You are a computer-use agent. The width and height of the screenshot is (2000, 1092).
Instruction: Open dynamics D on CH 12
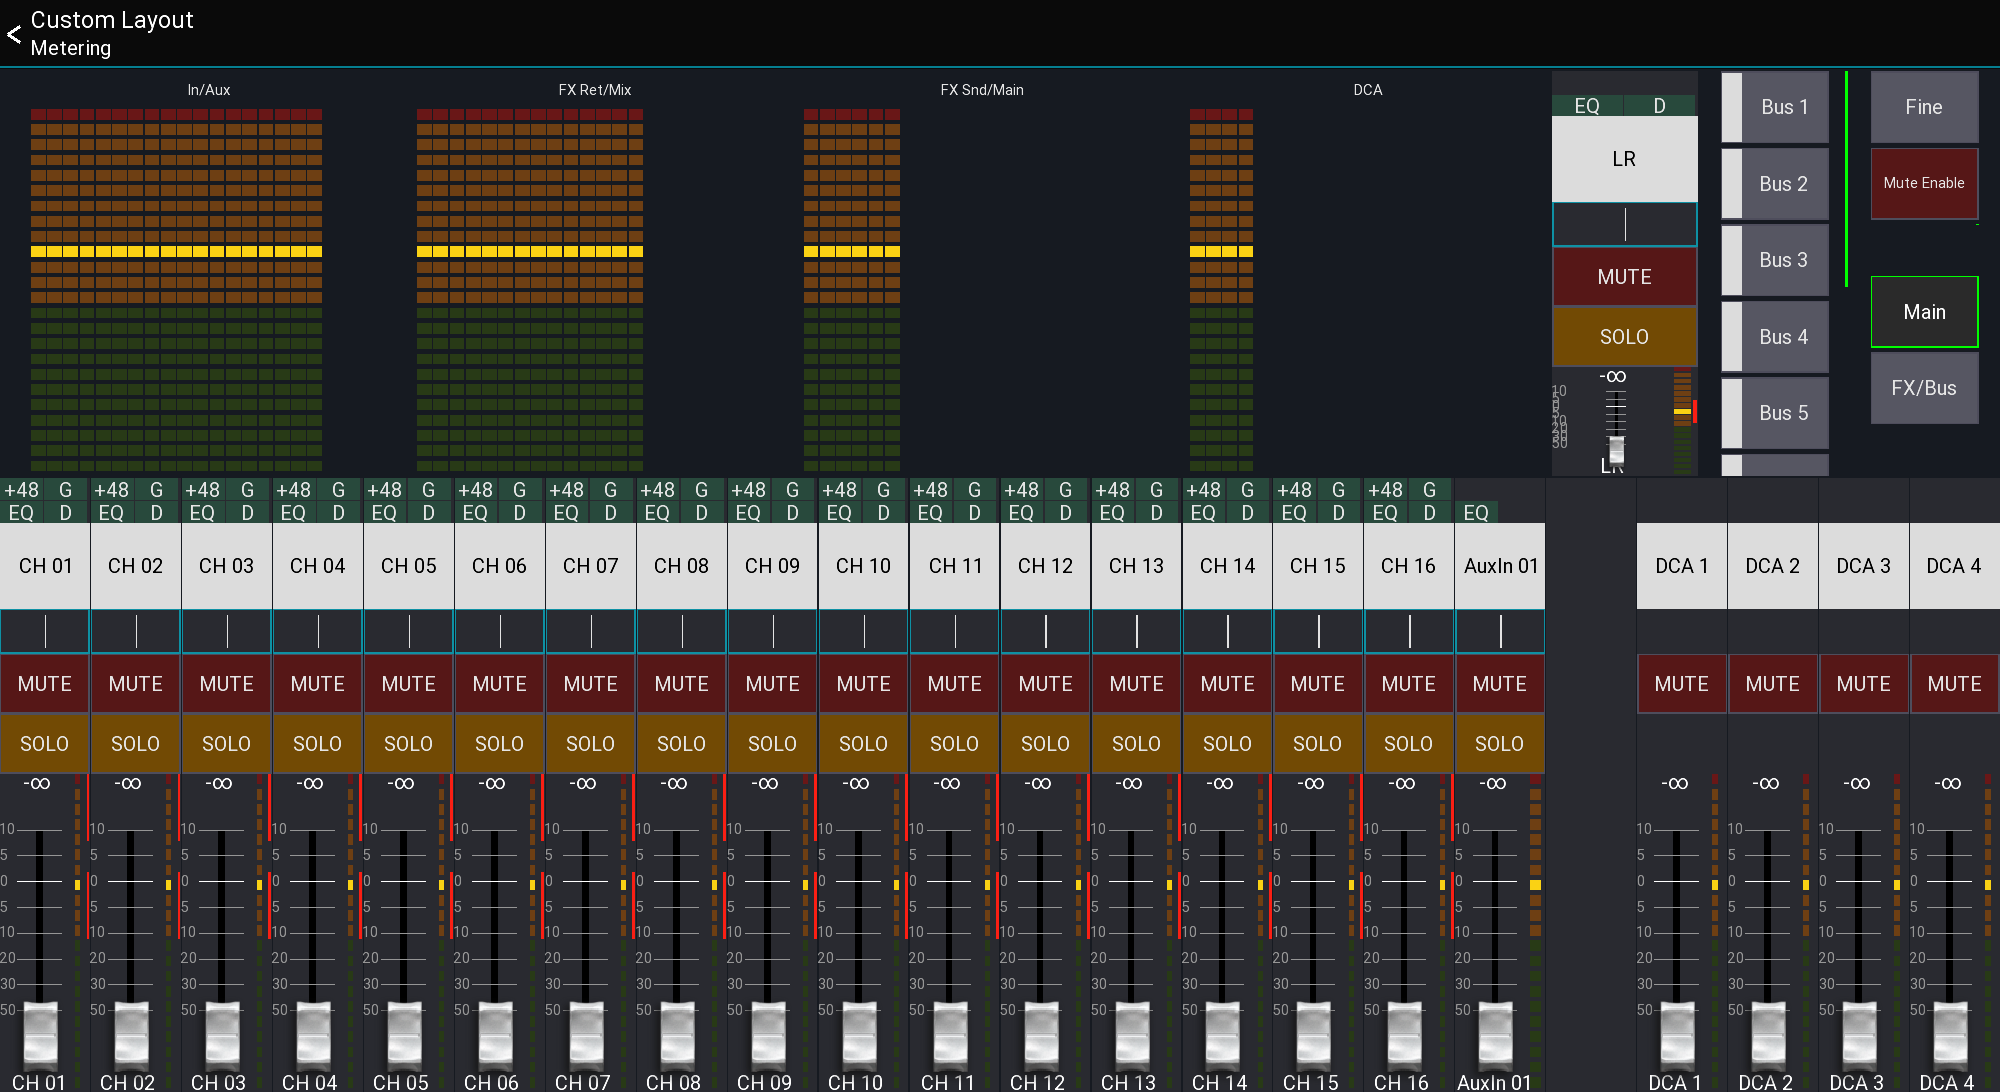pyautogui.click(x=1065, y=513)
